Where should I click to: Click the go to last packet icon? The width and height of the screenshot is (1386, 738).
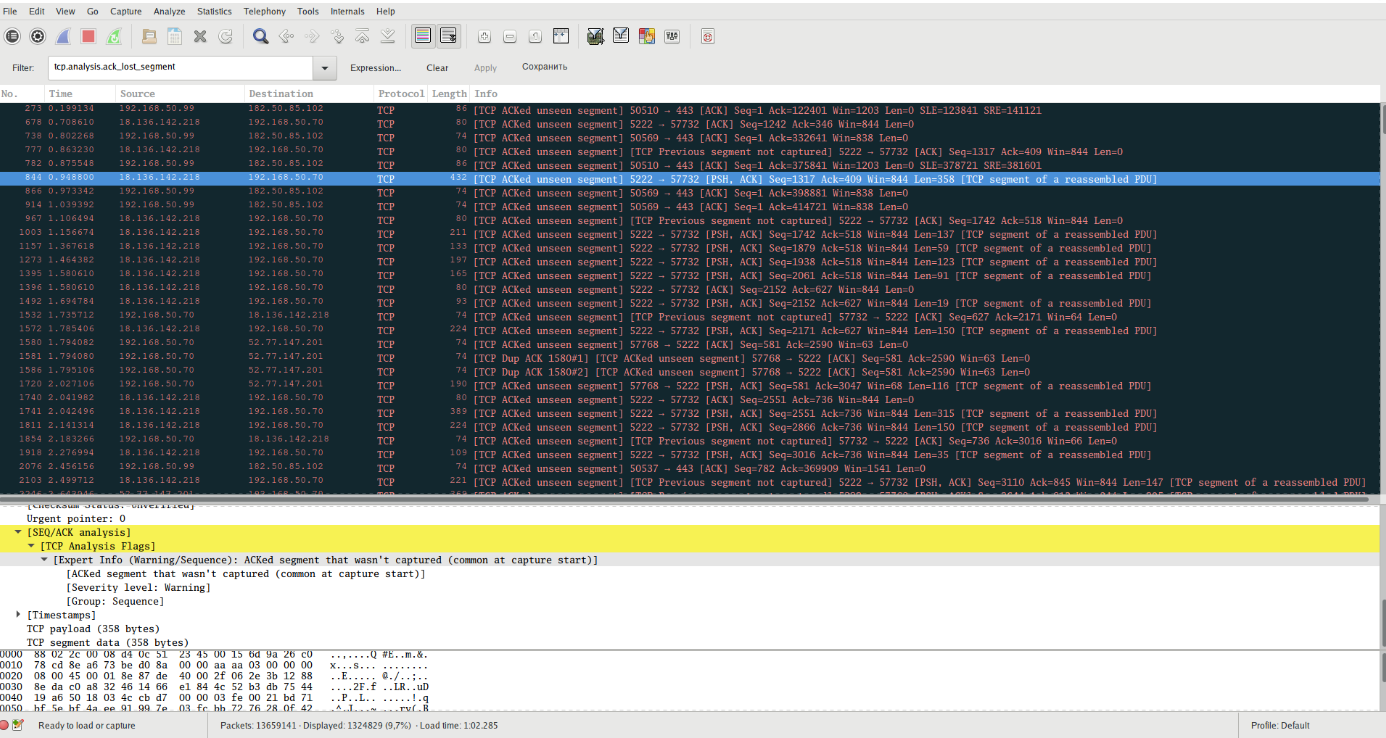(x=388, y=36)
